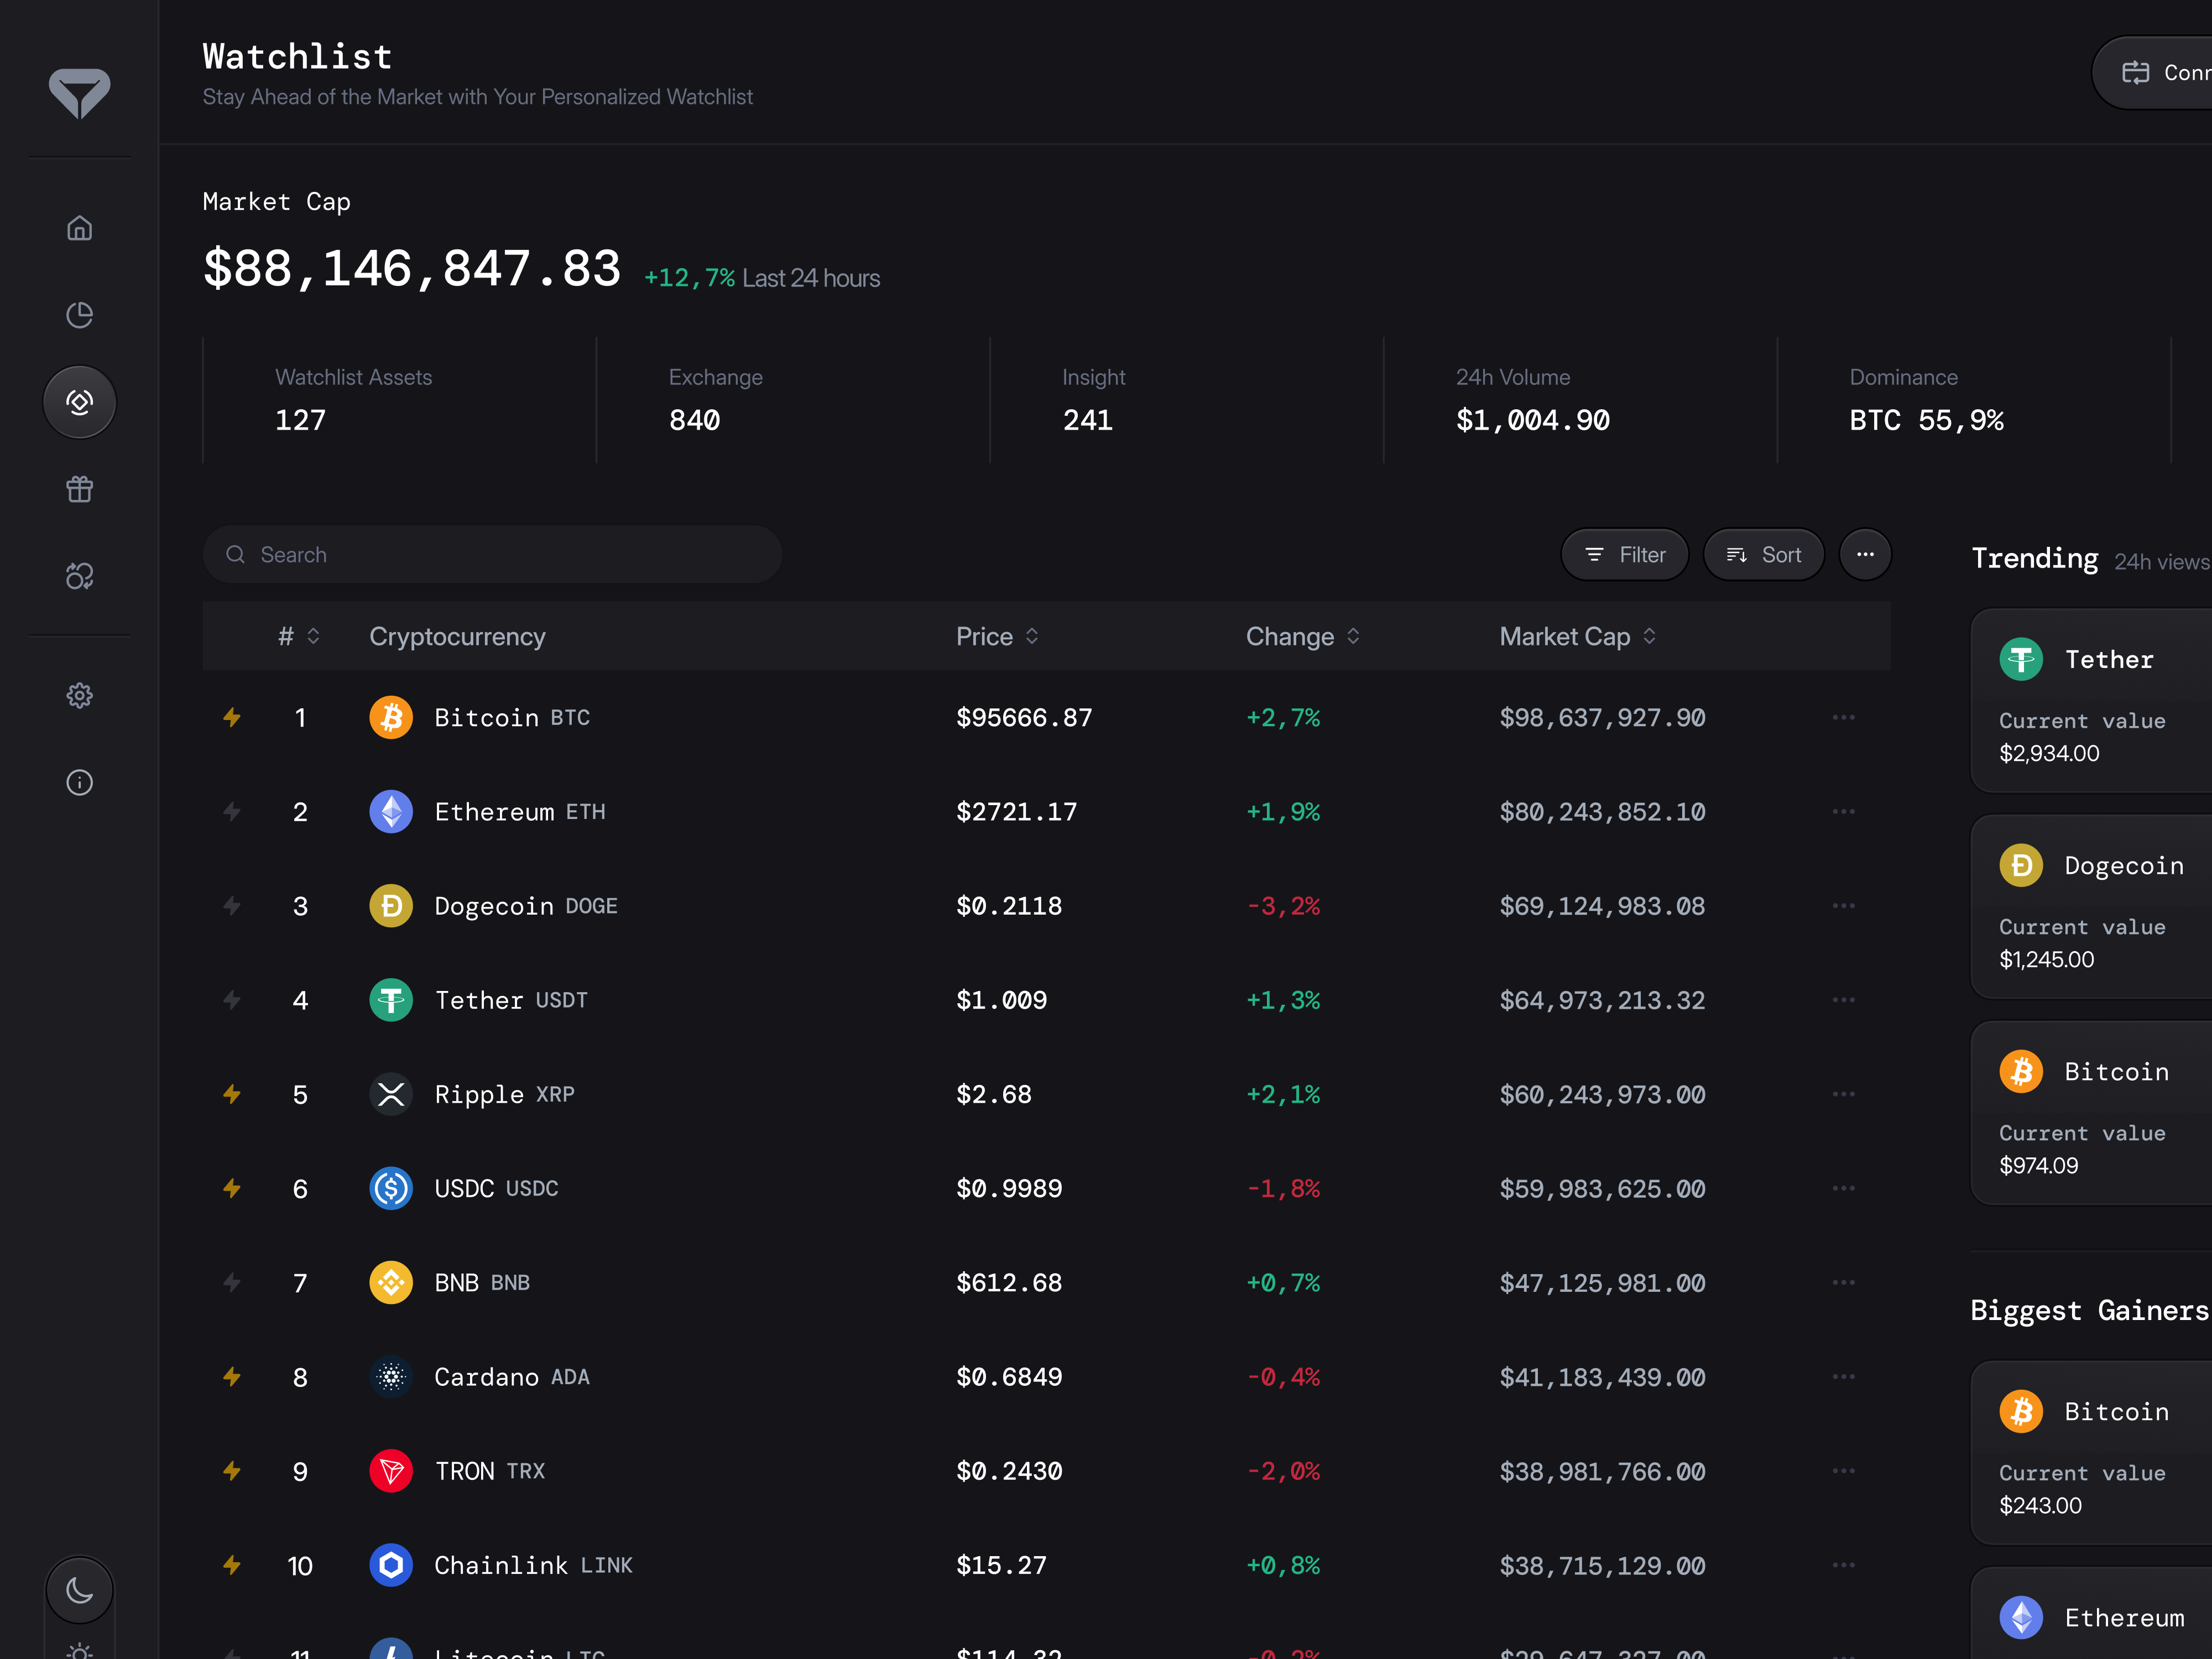Open the gift rewards sidebar icon
This screenshot has height=1659, width=2212.
[x=79, y=489]
